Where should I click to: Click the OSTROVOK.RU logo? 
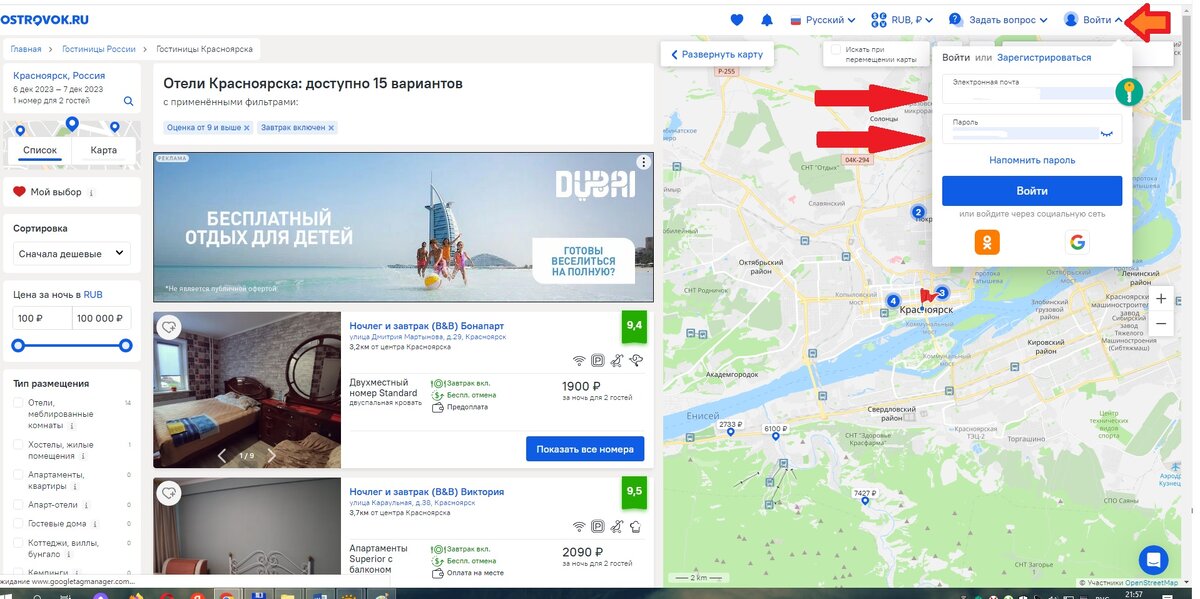[45, 19]
